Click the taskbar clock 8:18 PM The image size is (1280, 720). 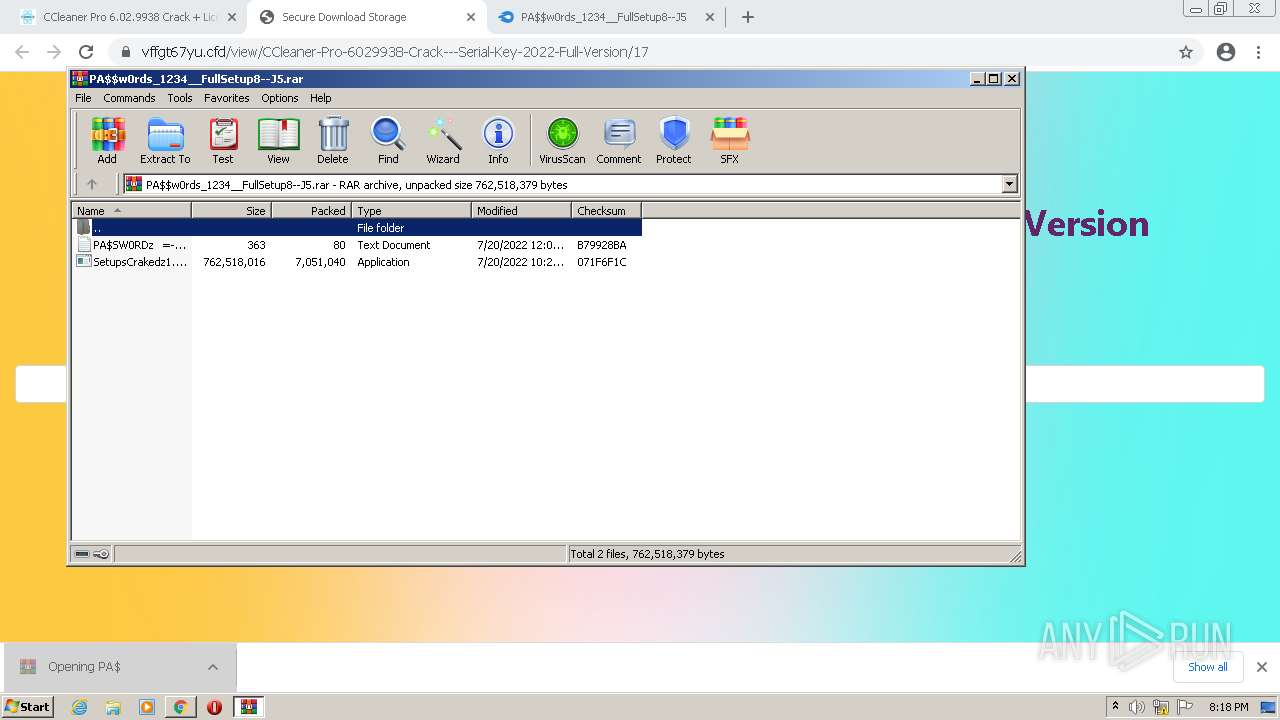pyautogui.click(x=1228, y=707)
